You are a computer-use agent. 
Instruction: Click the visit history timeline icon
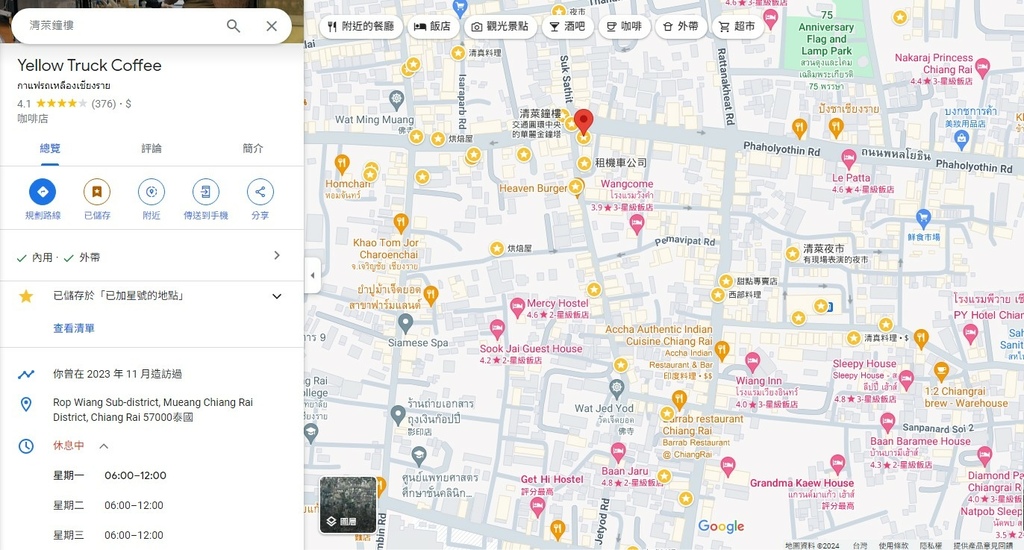pos(26,374)
